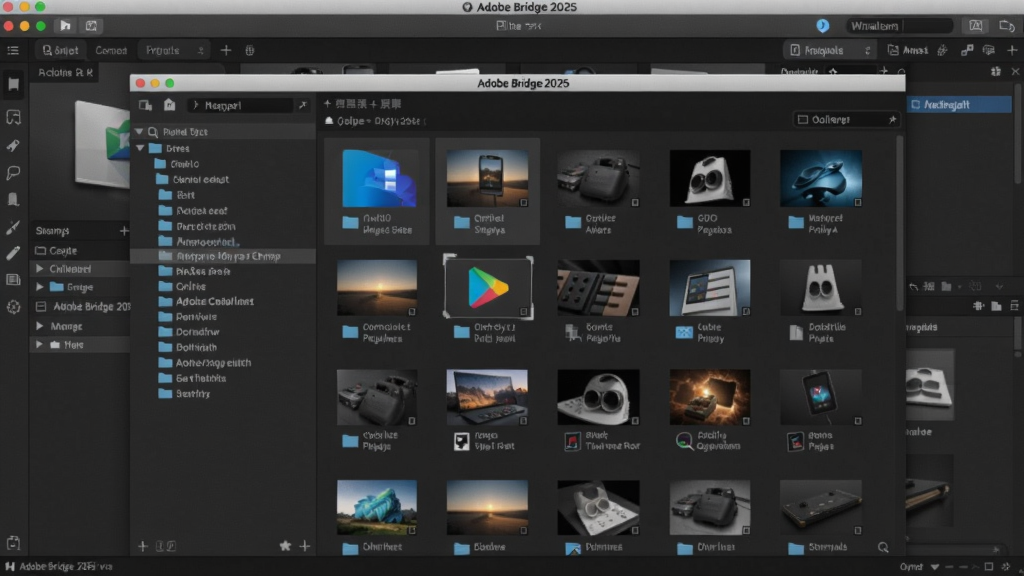The width and height of the screenshot is (1024, 576).
Task: Select the rocket icon in the left sidebar
Action: tap(13, 146)
